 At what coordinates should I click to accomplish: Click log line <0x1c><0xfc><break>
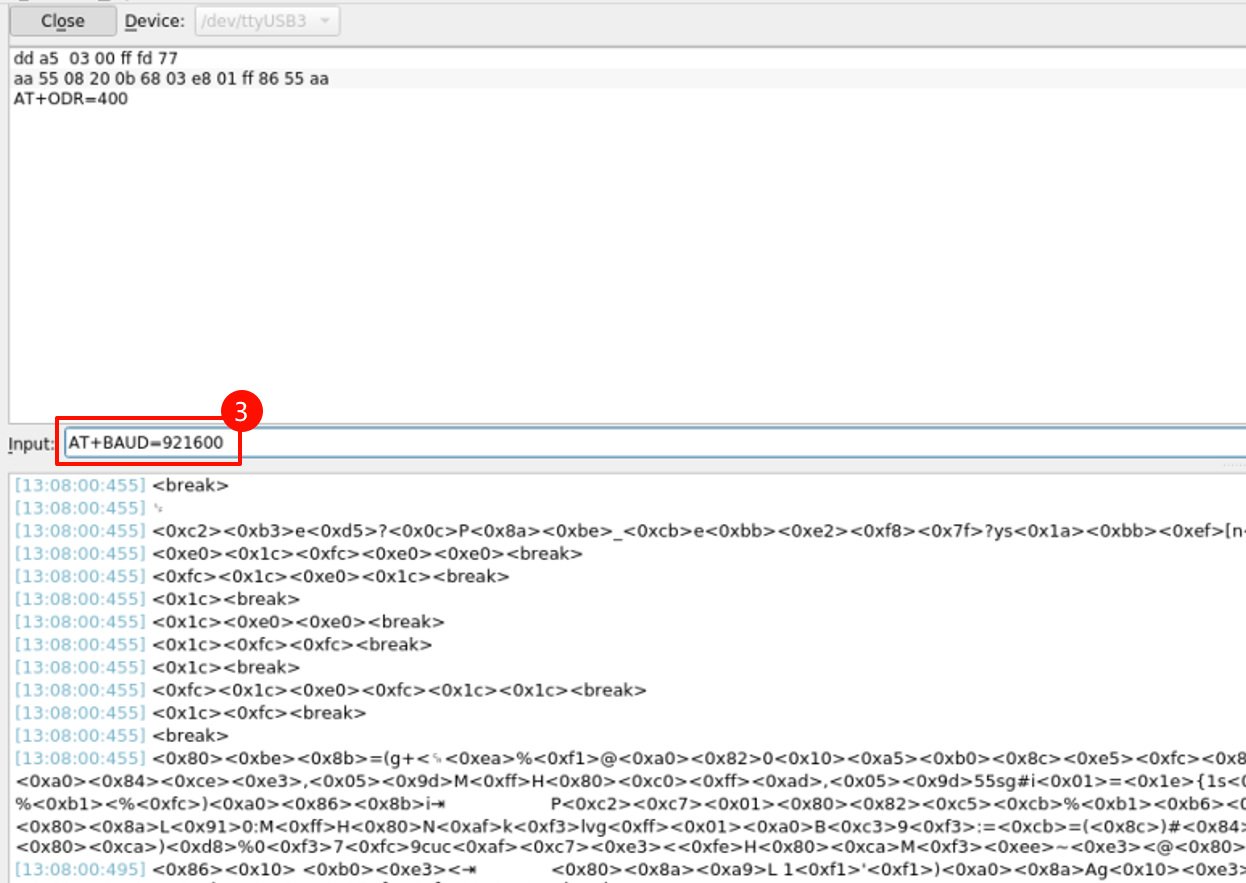259,713
